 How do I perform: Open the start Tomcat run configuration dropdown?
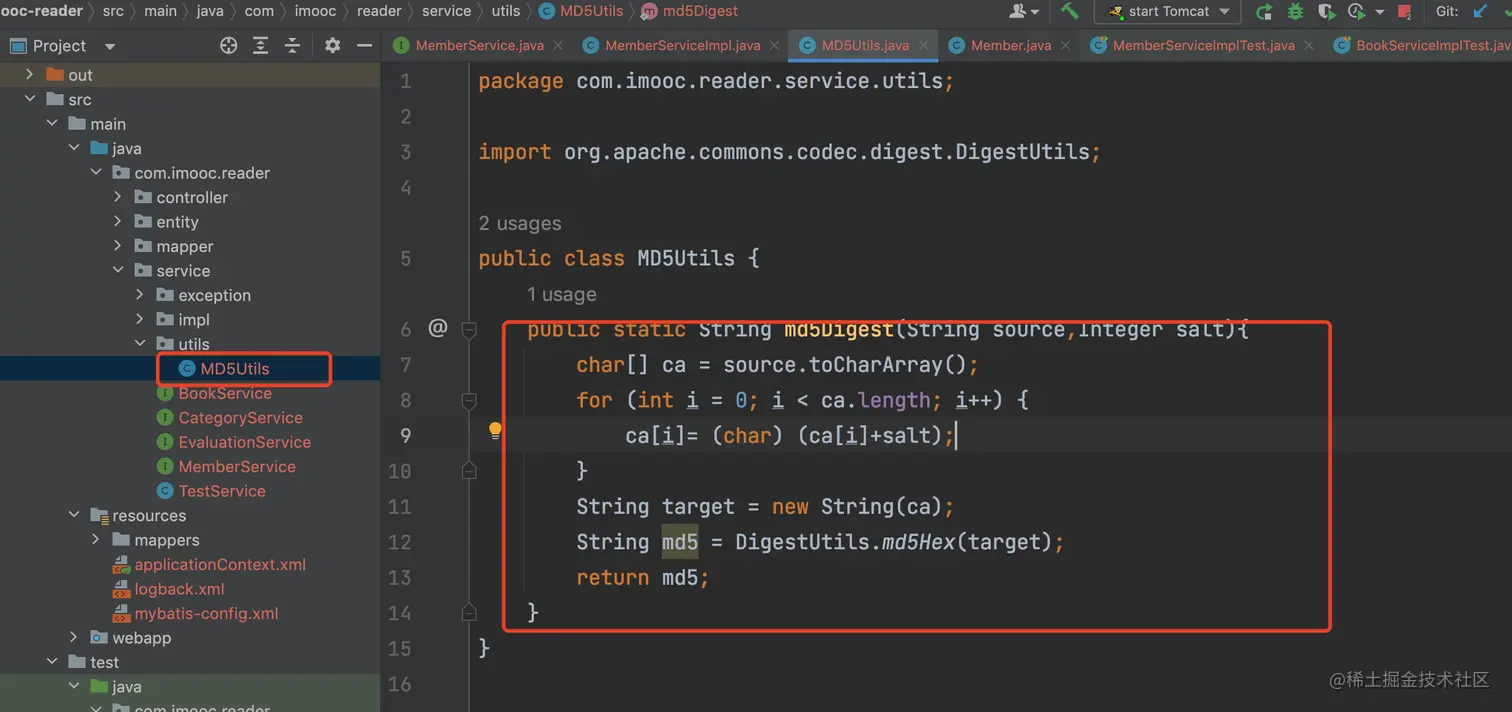pos(1167,11)
